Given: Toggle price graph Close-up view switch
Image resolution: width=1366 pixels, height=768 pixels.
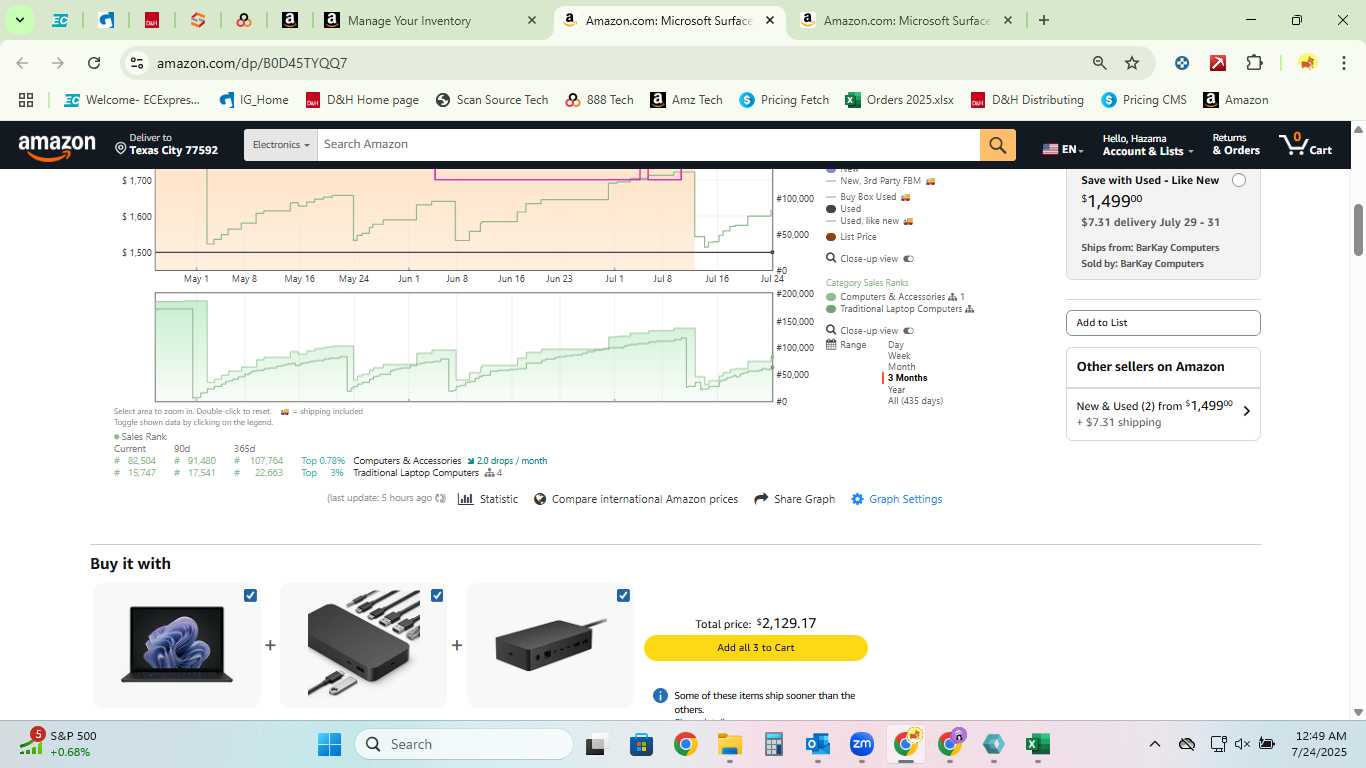Looking at the screenshot, I should (x=909, y=259).
